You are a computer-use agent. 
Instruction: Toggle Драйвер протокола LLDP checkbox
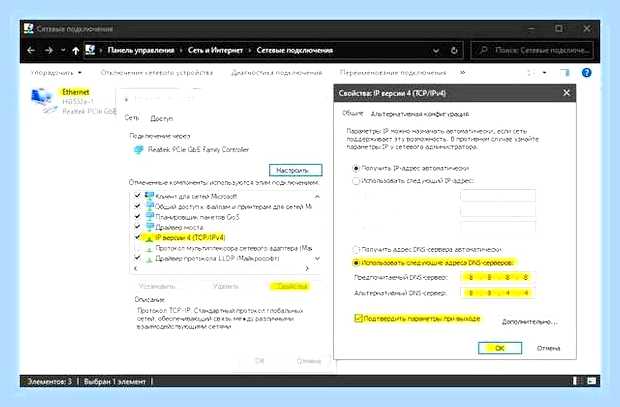click(x=137, y=258)
